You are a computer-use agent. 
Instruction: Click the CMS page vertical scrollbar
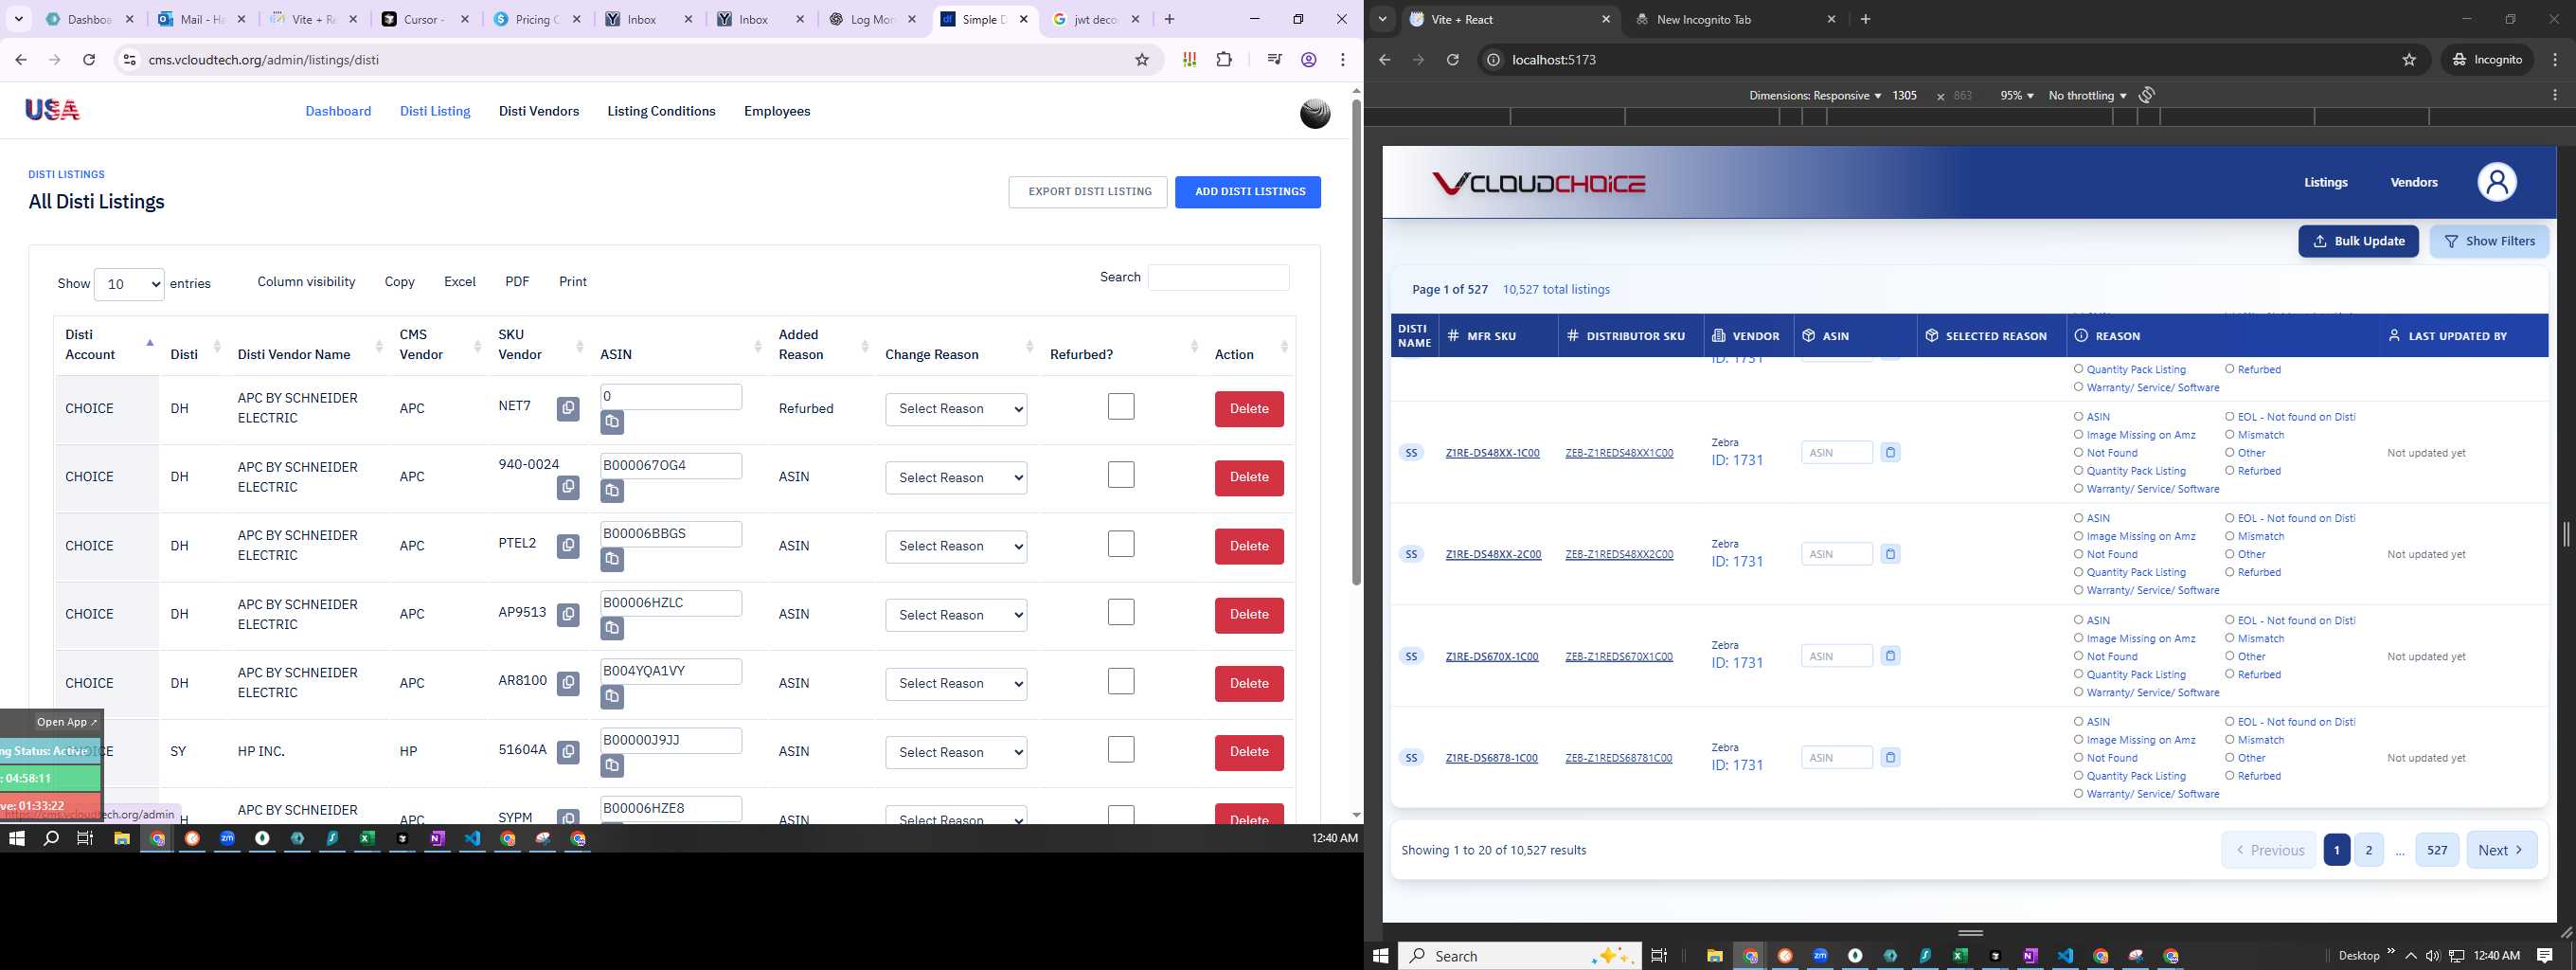point(1356,340)
